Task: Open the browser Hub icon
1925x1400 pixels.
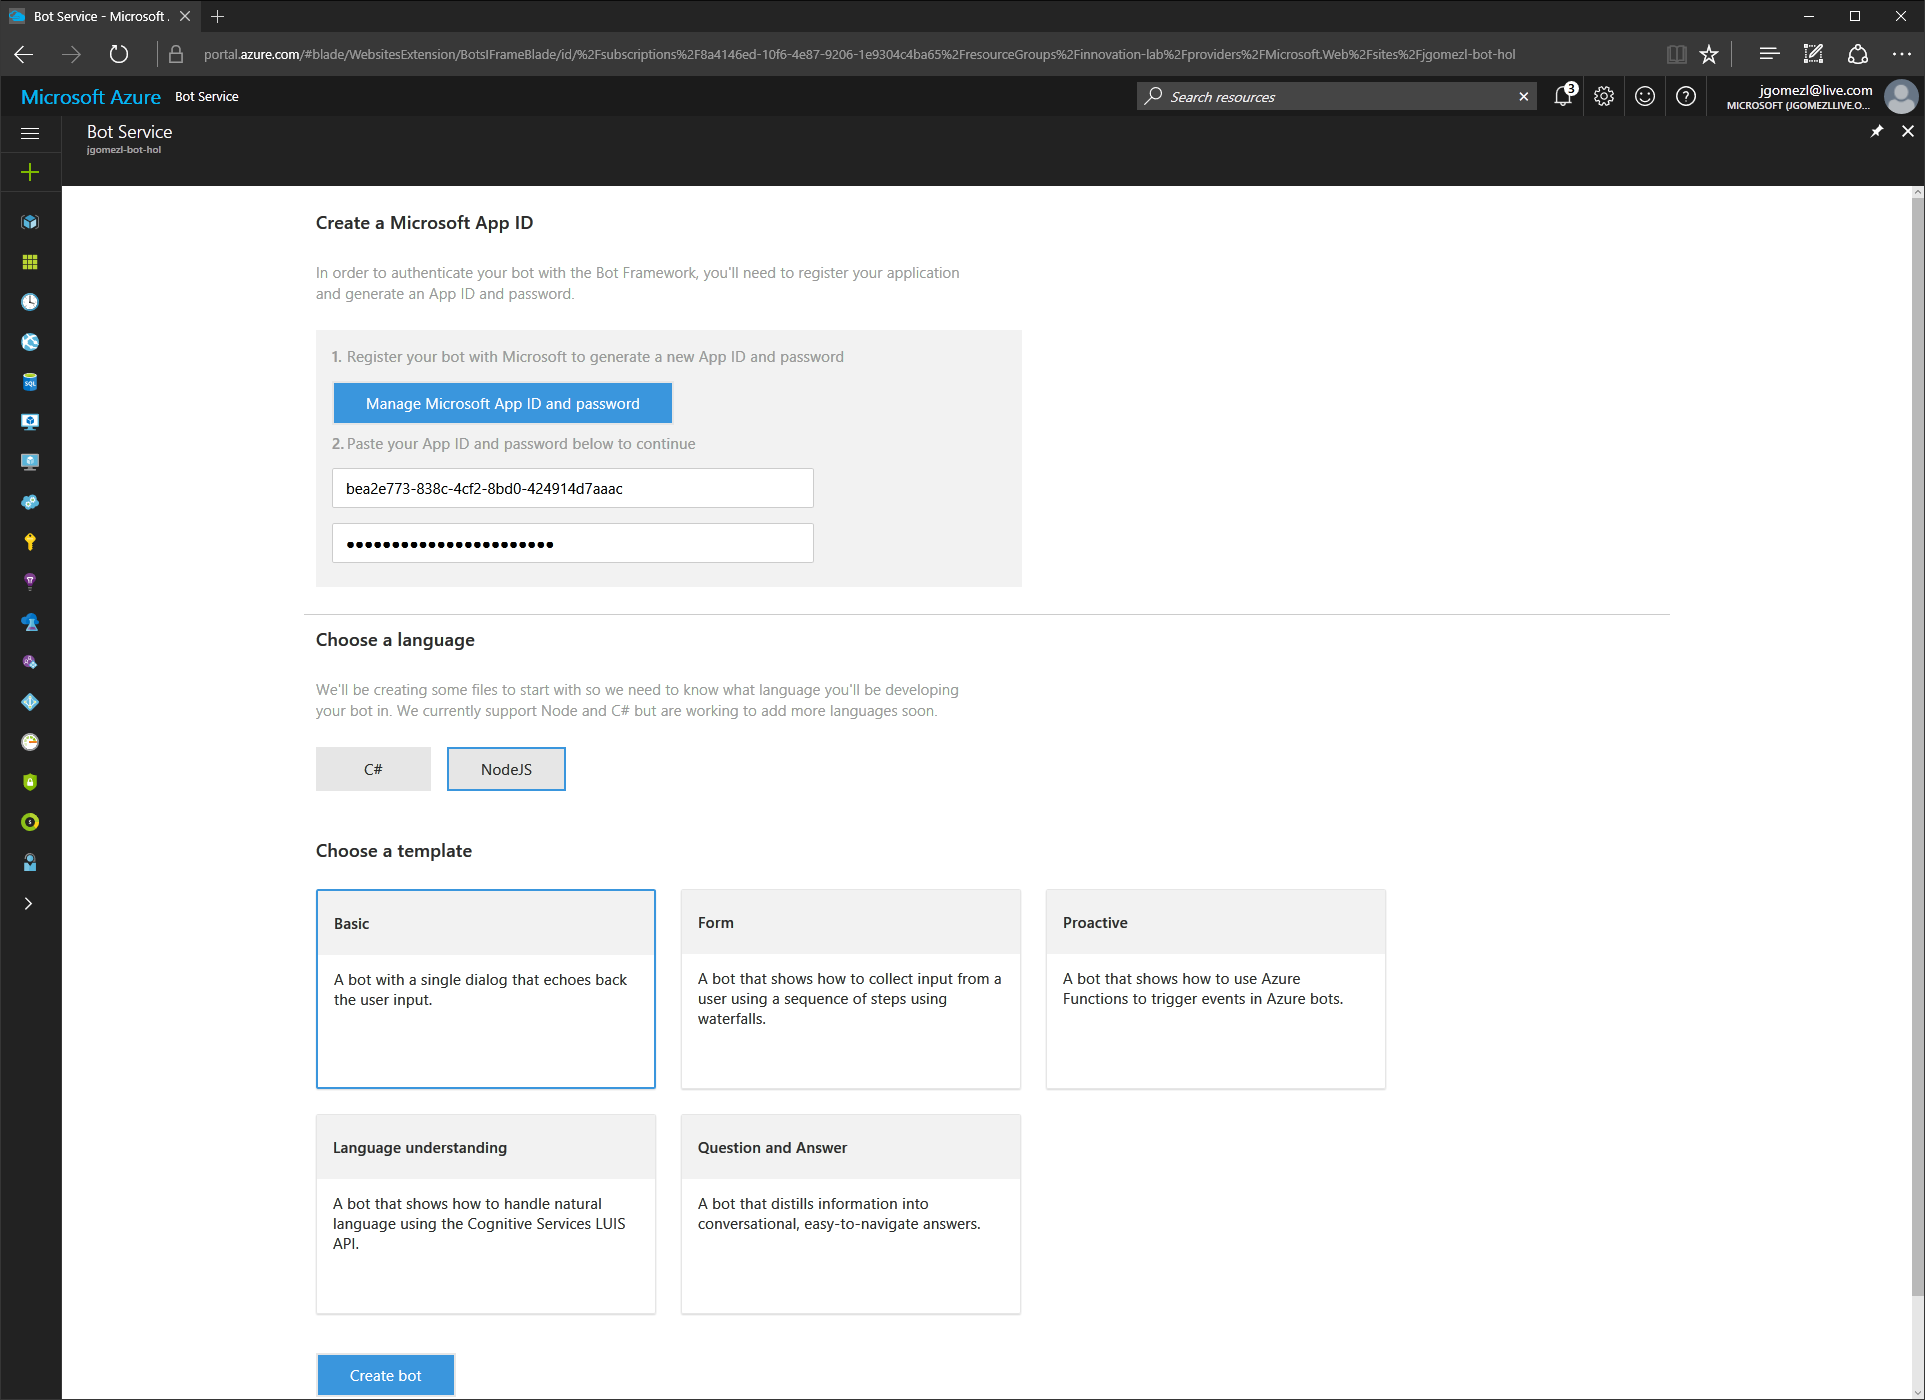Action: tap(1769, 54)
